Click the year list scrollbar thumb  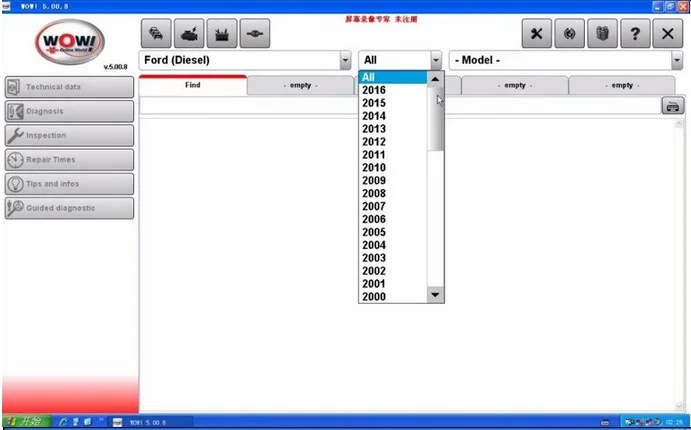pyautogui.click(x=435, y=119)
